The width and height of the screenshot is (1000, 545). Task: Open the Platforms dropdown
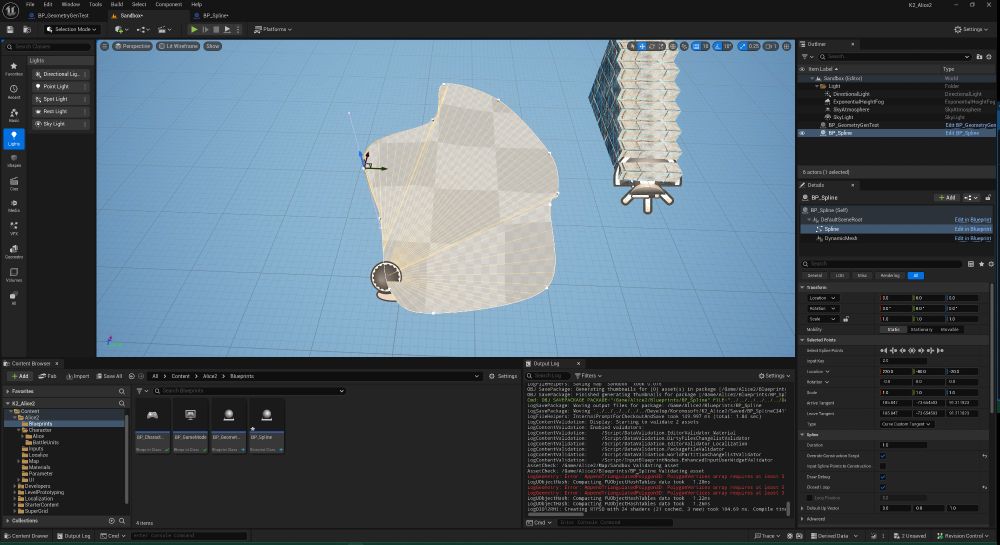pos(272,29)
